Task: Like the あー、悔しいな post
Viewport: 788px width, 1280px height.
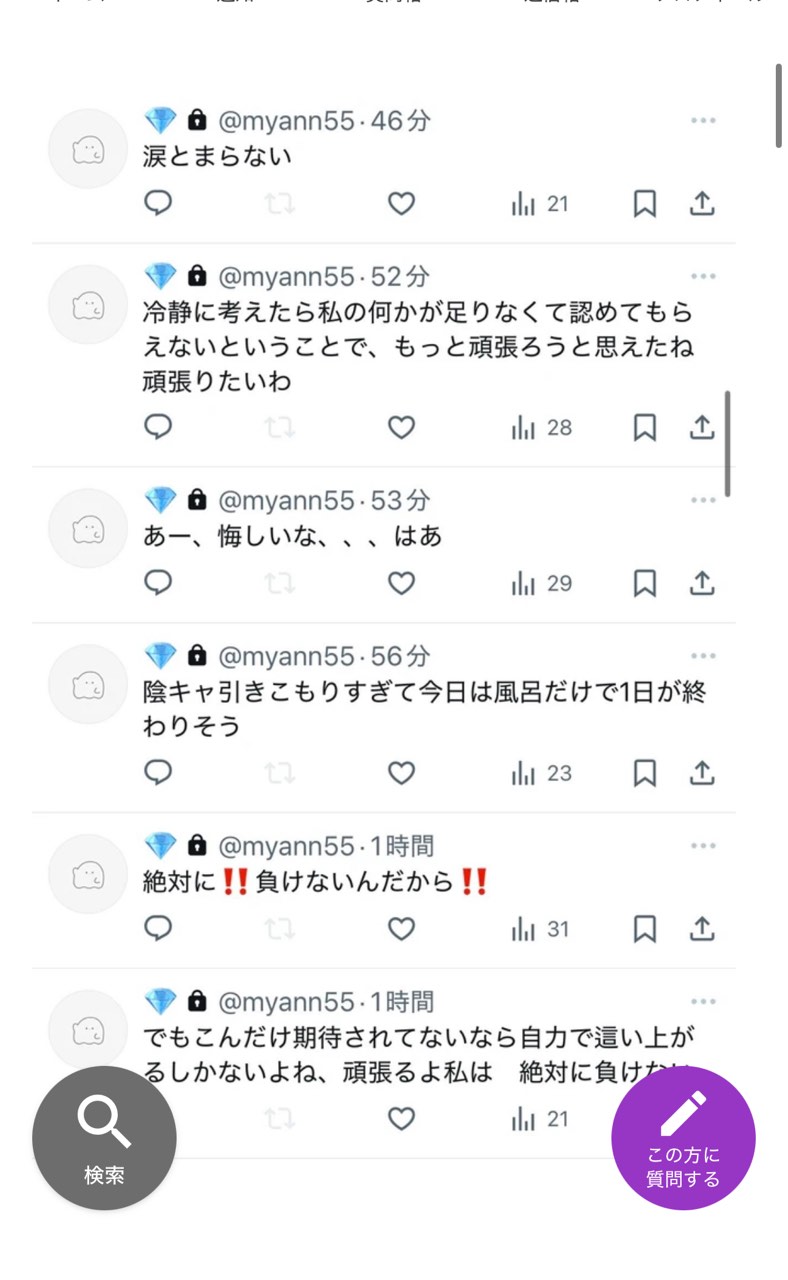Action: [401, 583]
